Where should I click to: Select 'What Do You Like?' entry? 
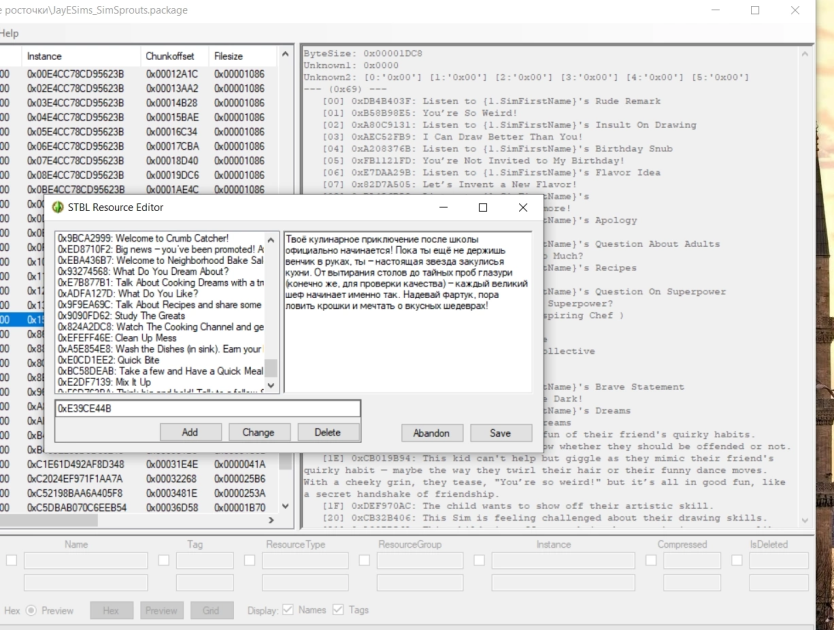coord(161,294)
